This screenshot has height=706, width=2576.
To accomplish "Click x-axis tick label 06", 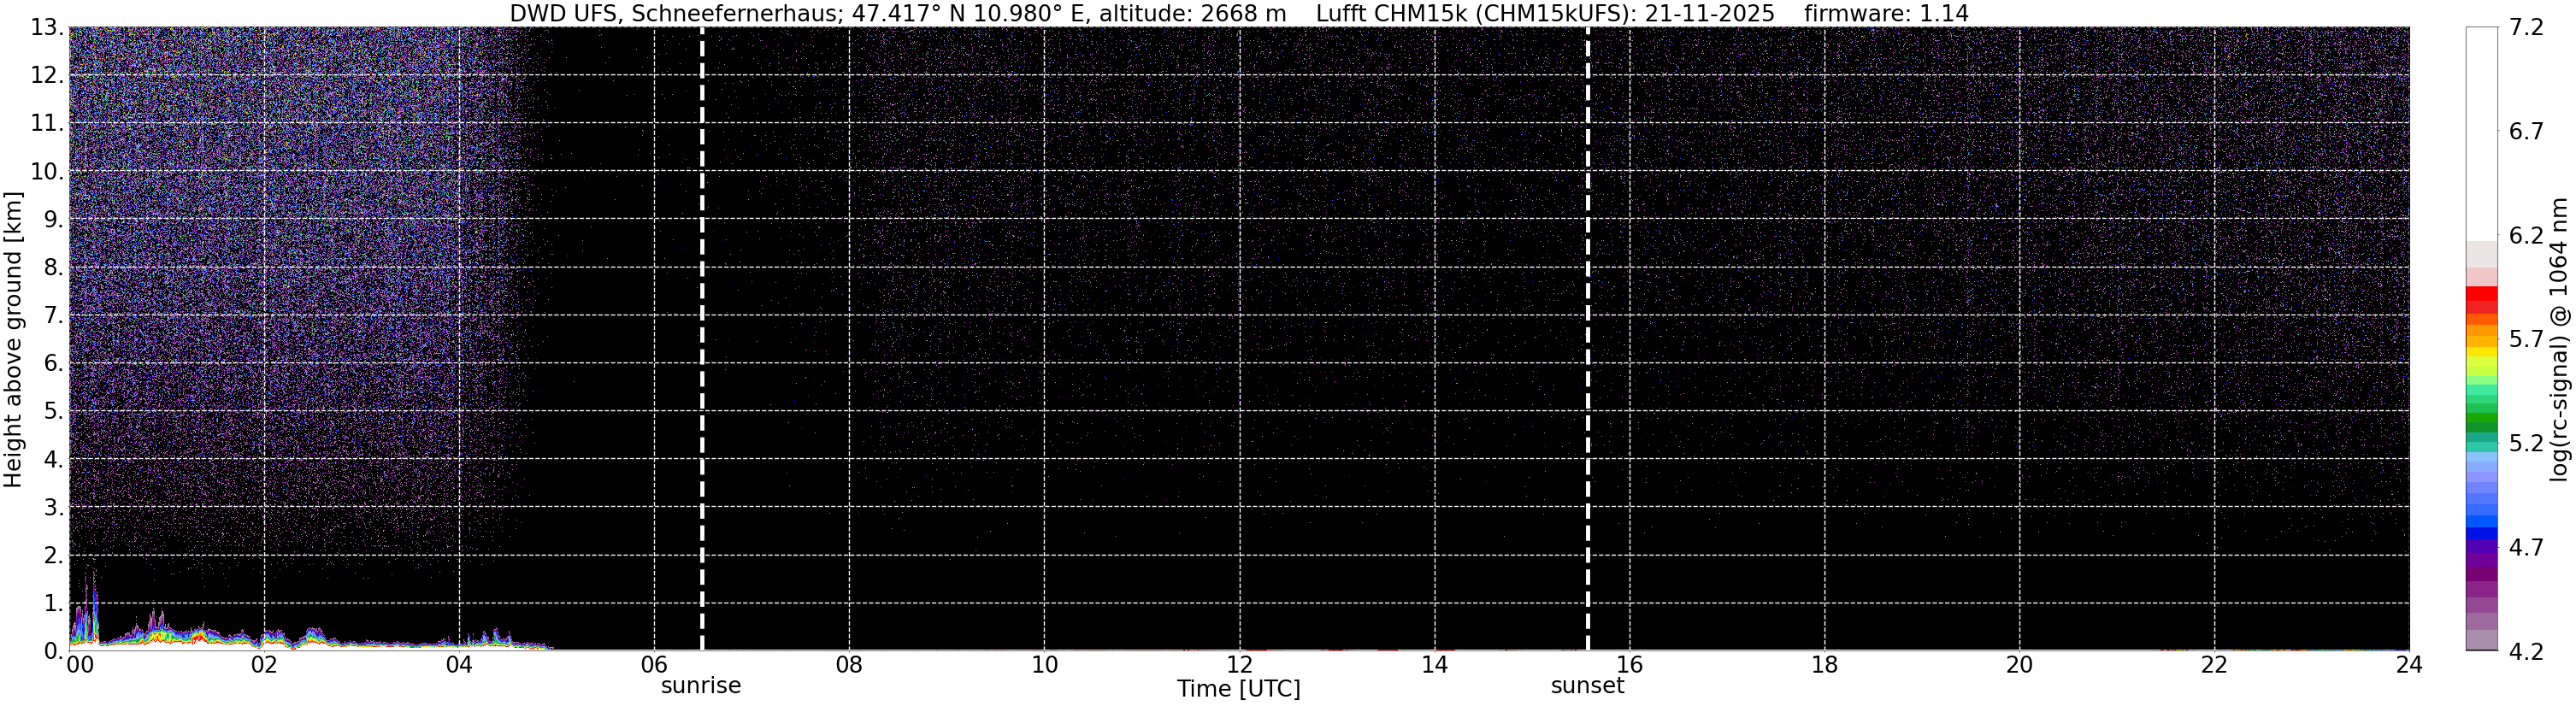I will click(x=653, y=665).
